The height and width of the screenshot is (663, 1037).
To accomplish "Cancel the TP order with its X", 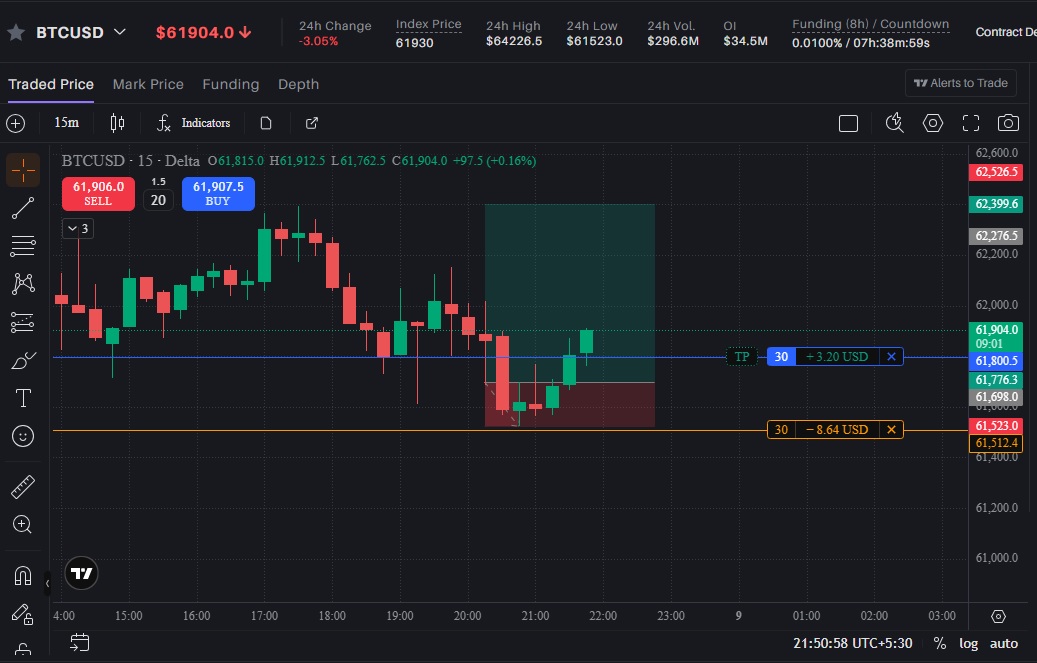I will (x=891, y=357).
